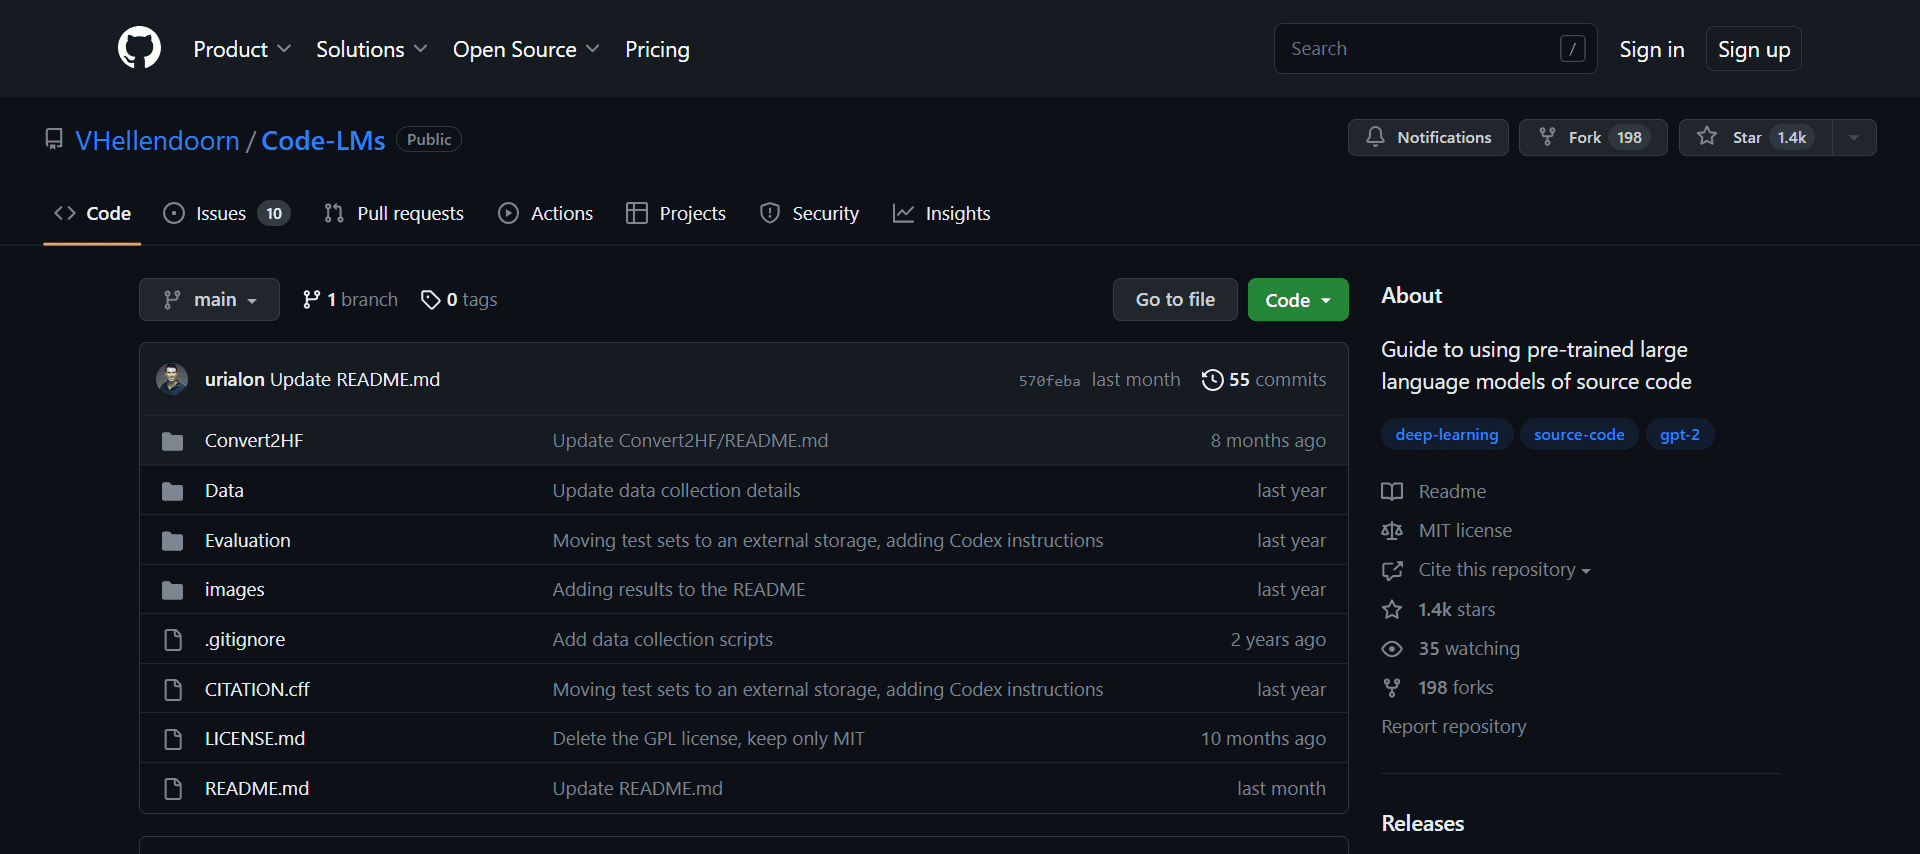Select the gpt-2 topic tag
Image resolution: width=1920 pixels, height=854 pixels.
coord(1680,435)
